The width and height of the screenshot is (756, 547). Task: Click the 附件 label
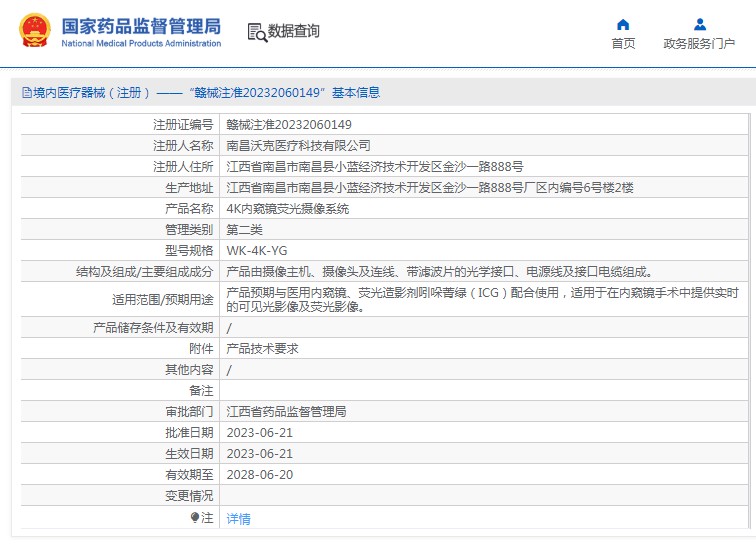click(x=201, y=348)
